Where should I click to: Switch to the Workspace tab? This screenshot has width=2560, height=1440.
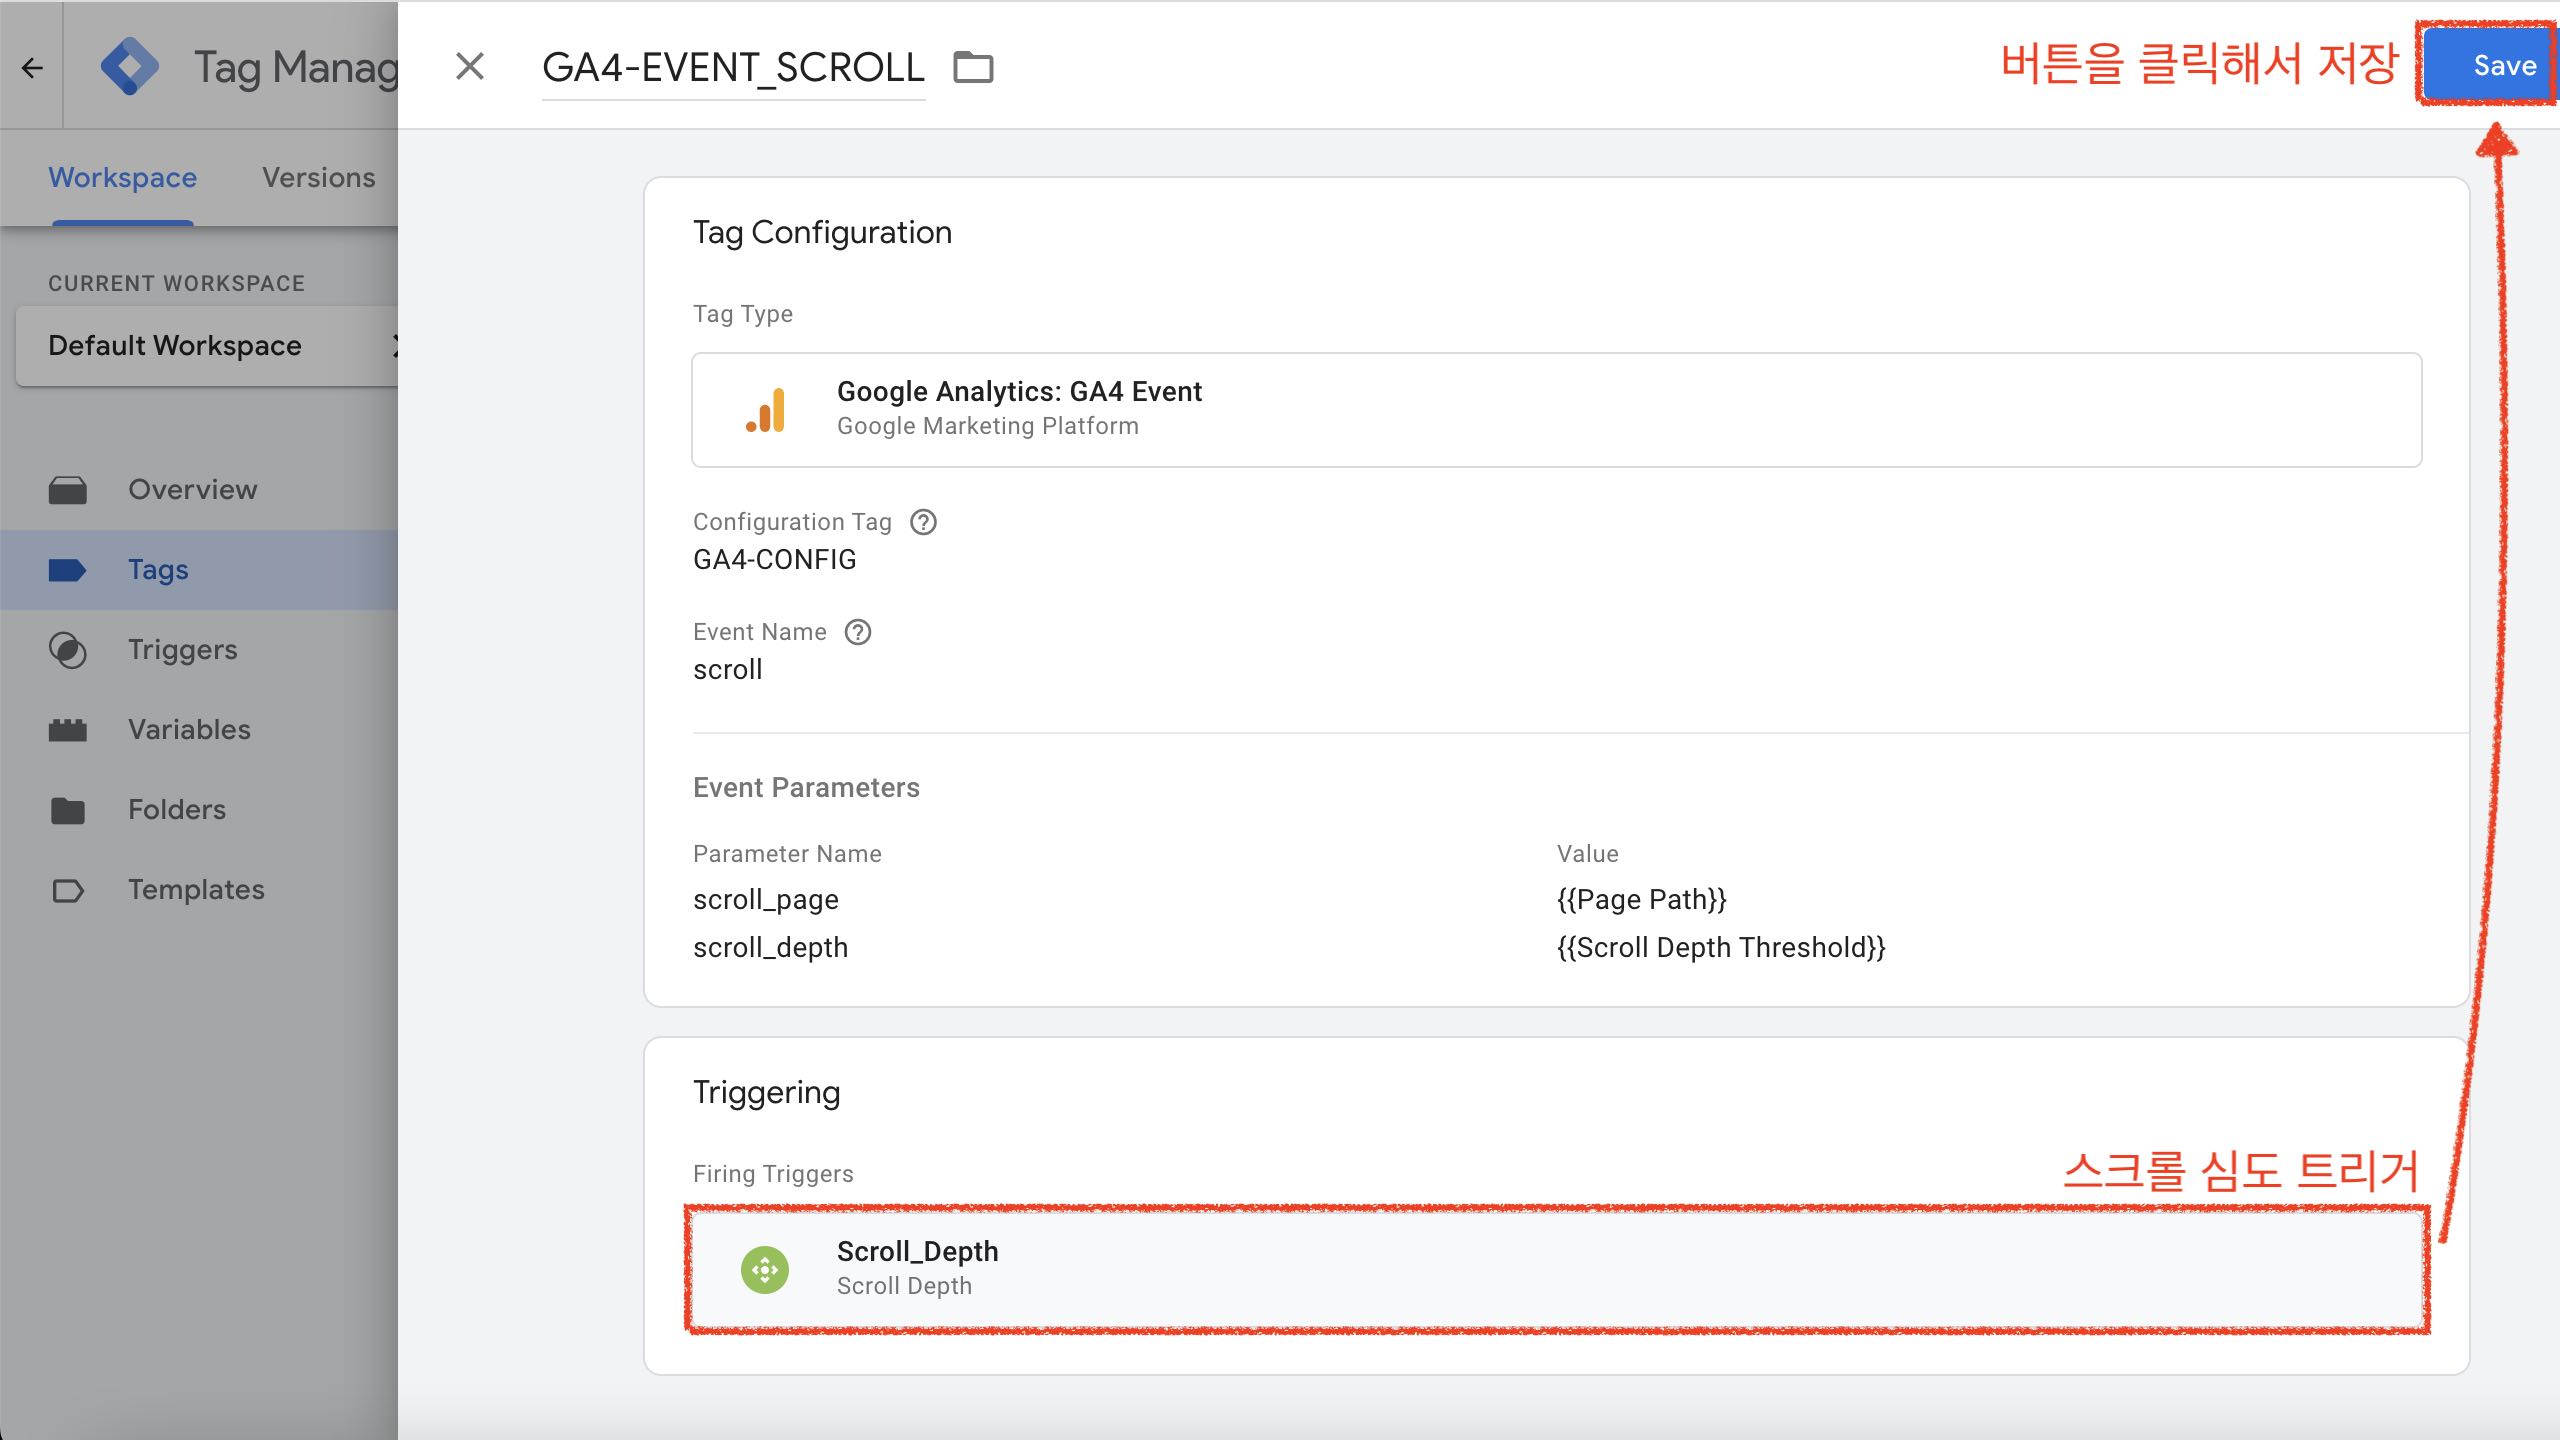(x=122, y=177)
